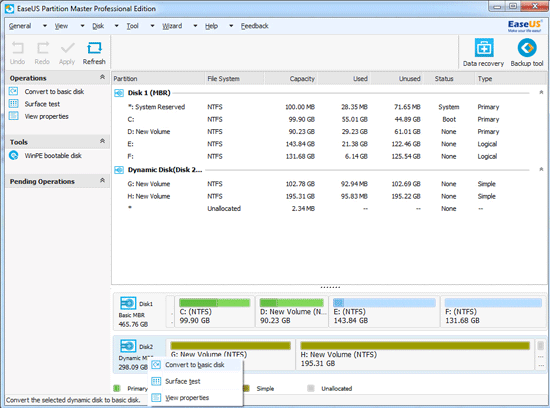550x408 pixels.
Task: Sort by the Unused column header
Action: tap(397, 79)
